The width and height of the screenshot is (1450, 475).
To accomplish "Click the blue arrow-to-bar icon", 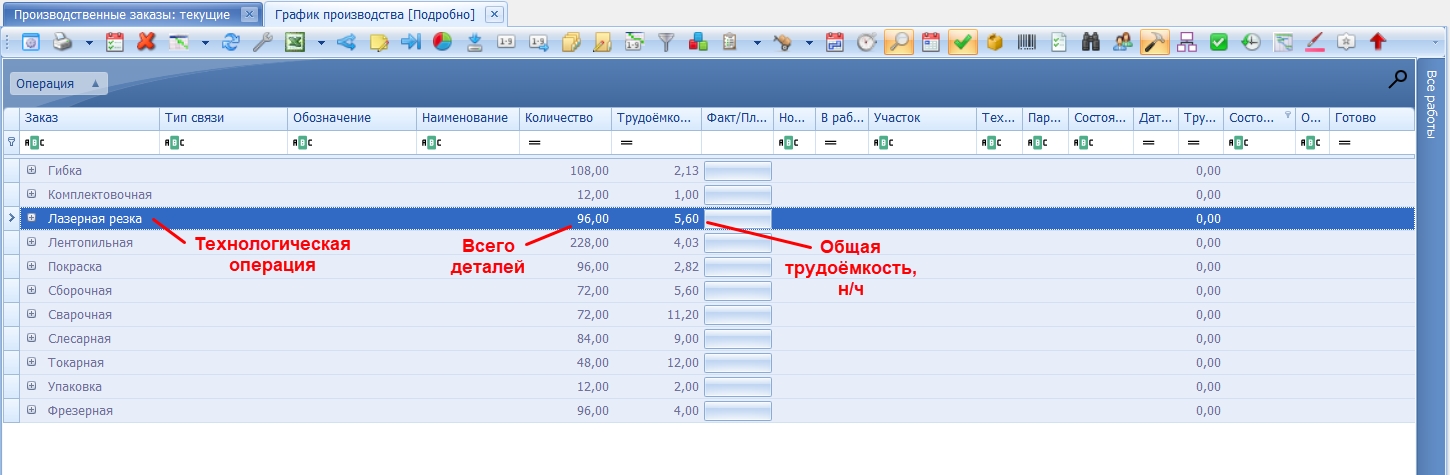I will pos(411,42).
